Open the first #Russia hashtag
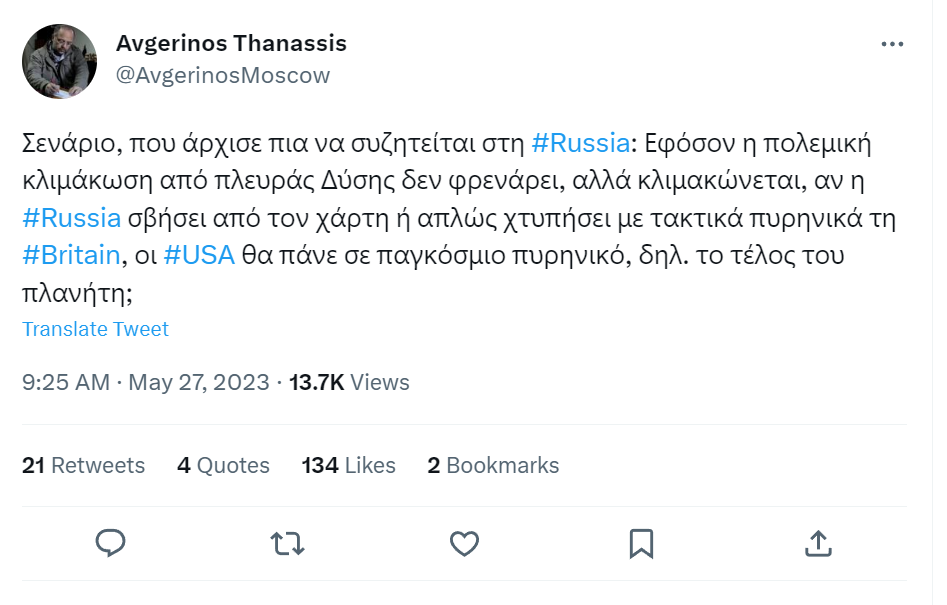Screen dimensions: 947x605 pos(580,143)
